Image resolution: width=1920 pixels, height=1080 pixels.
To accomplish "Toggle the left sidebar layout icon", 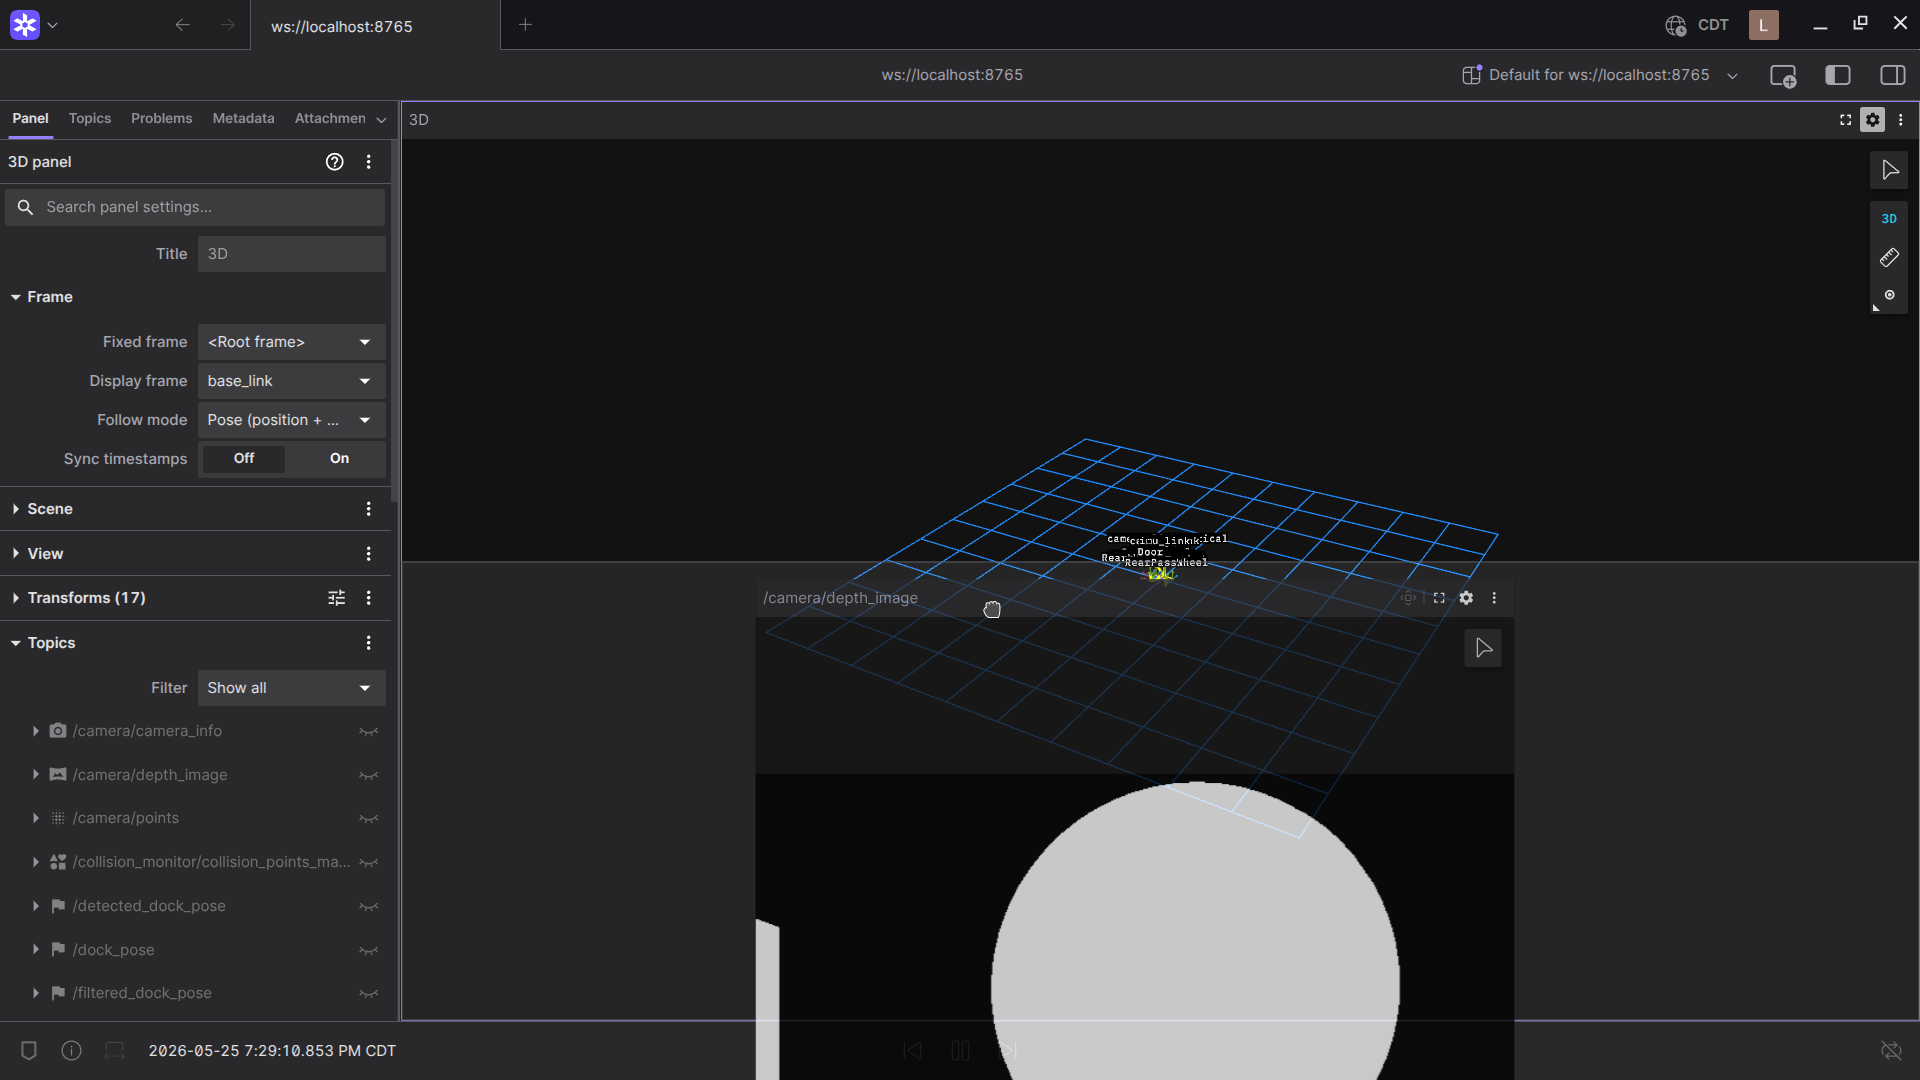I will click(1838, 76).
